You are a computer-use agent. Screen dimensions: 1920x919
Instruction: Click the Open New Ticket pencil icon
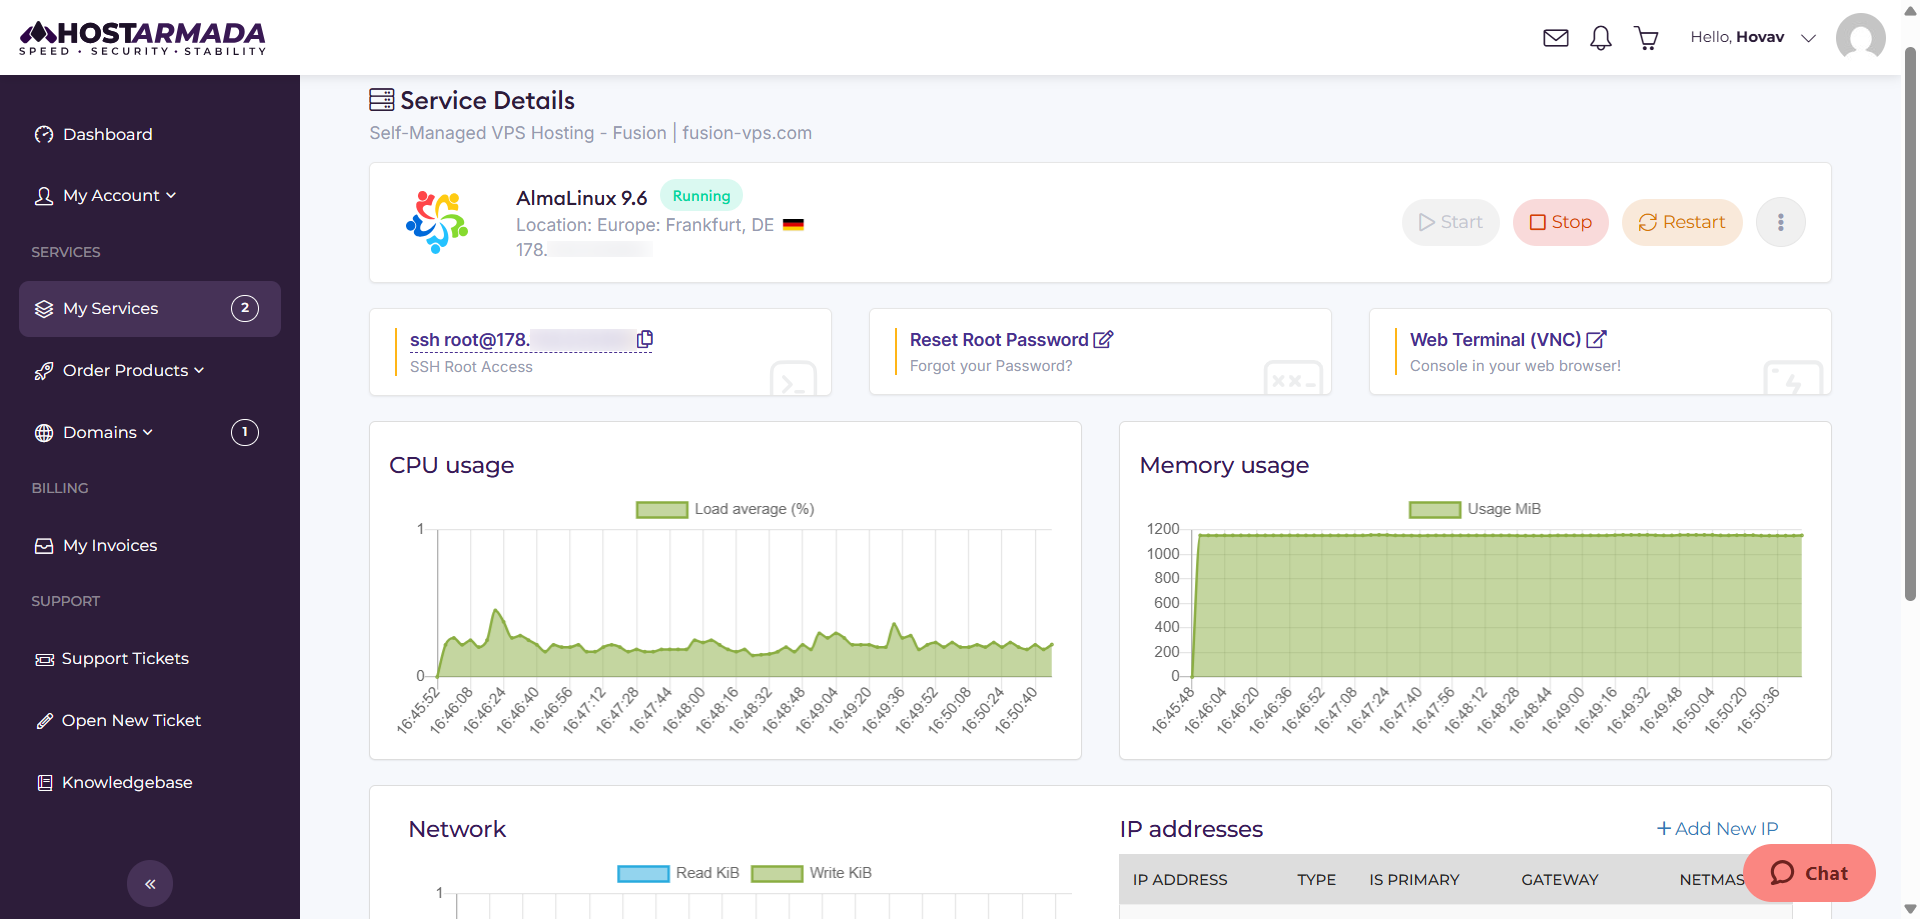44,721
